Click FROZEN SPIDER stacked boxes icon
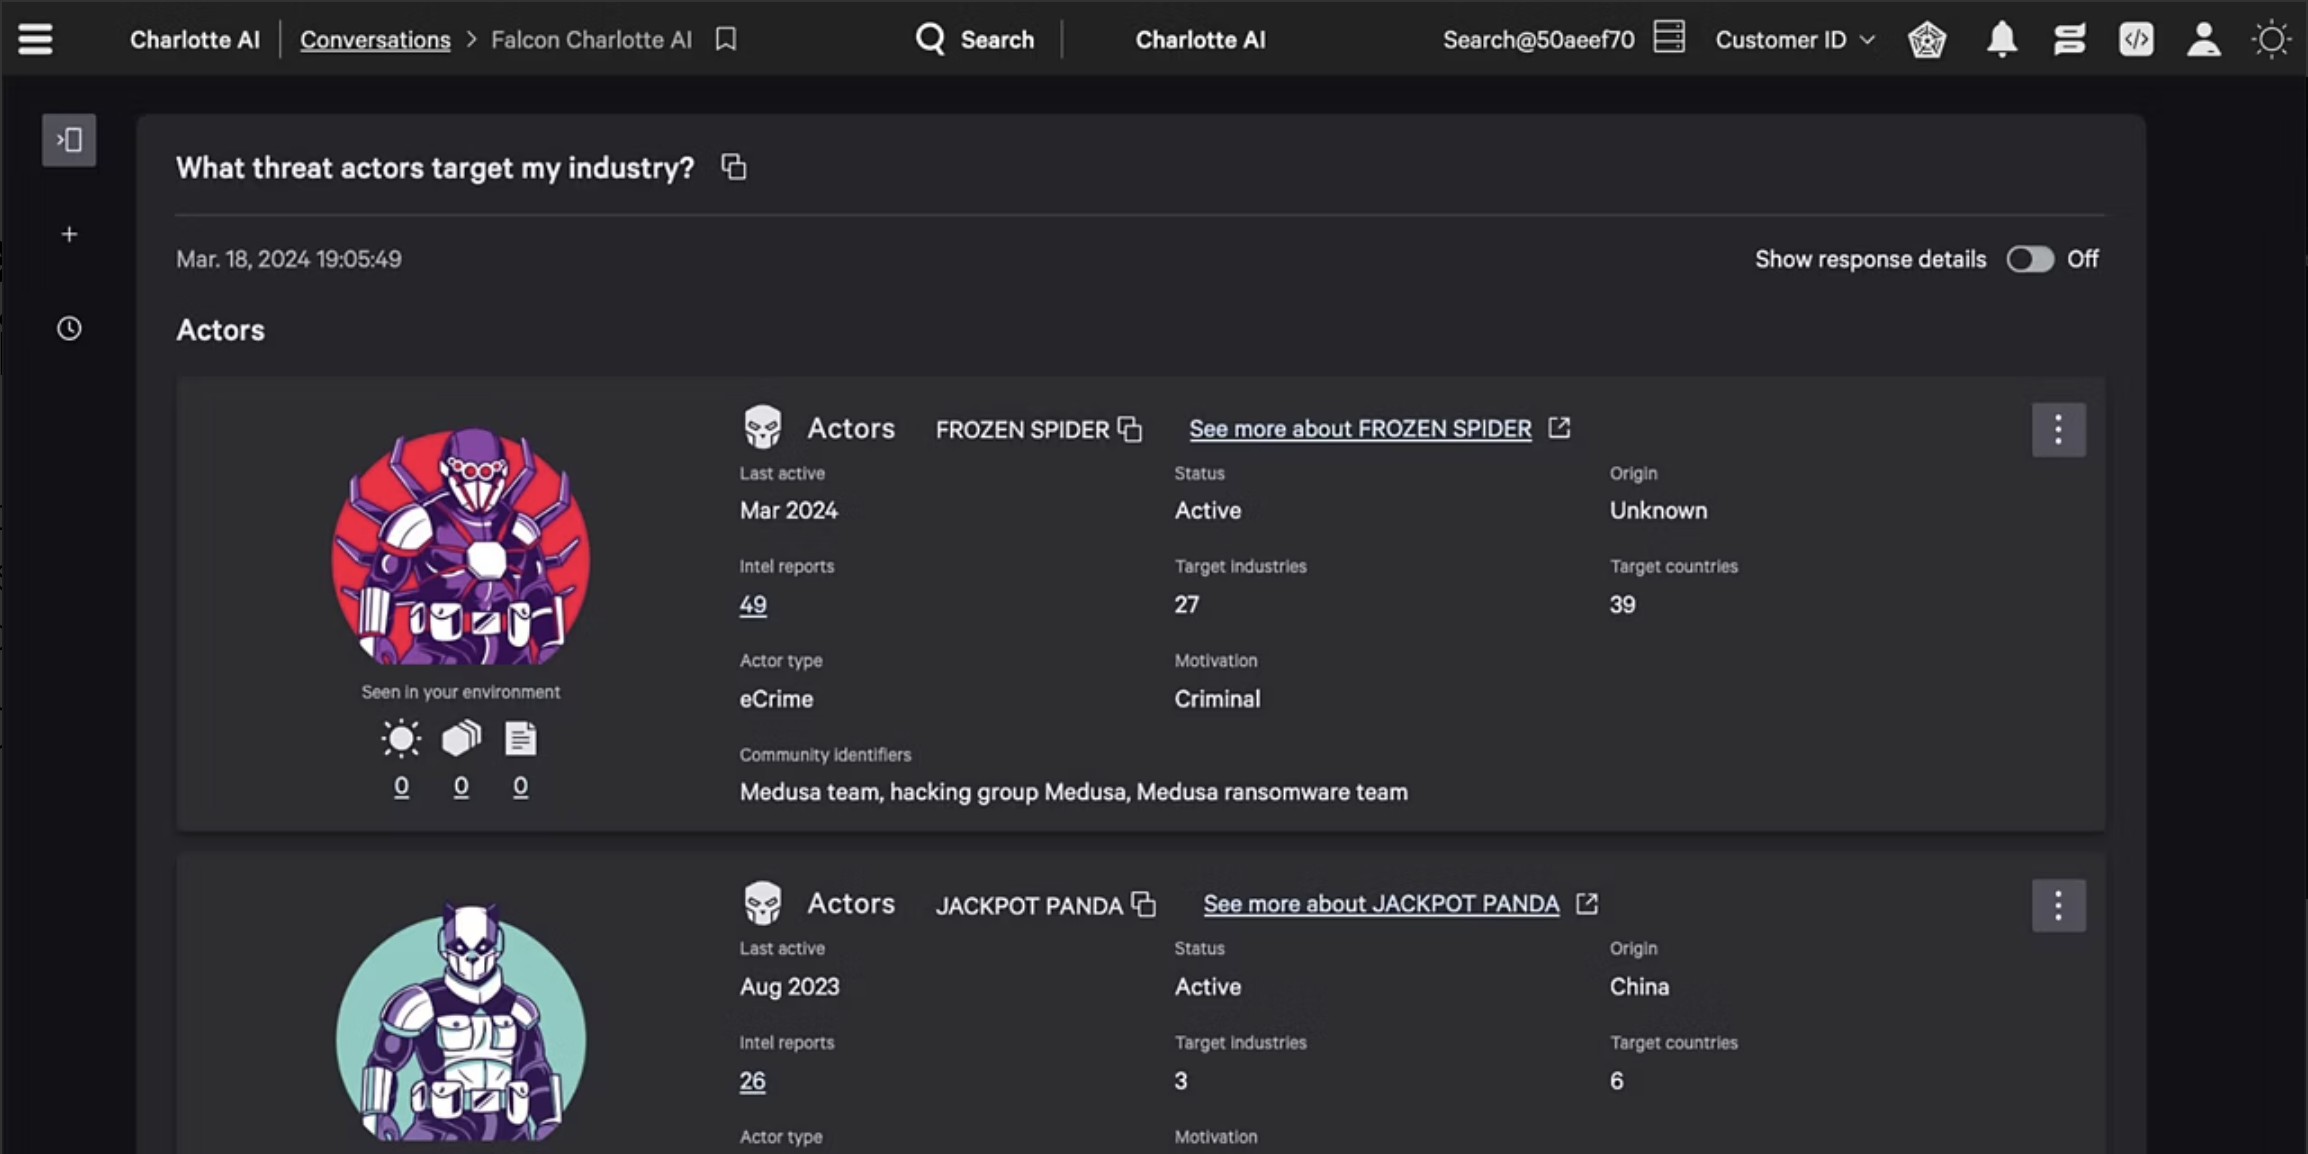Screen dimensions: 2308x1154 [x=461, y=738]
